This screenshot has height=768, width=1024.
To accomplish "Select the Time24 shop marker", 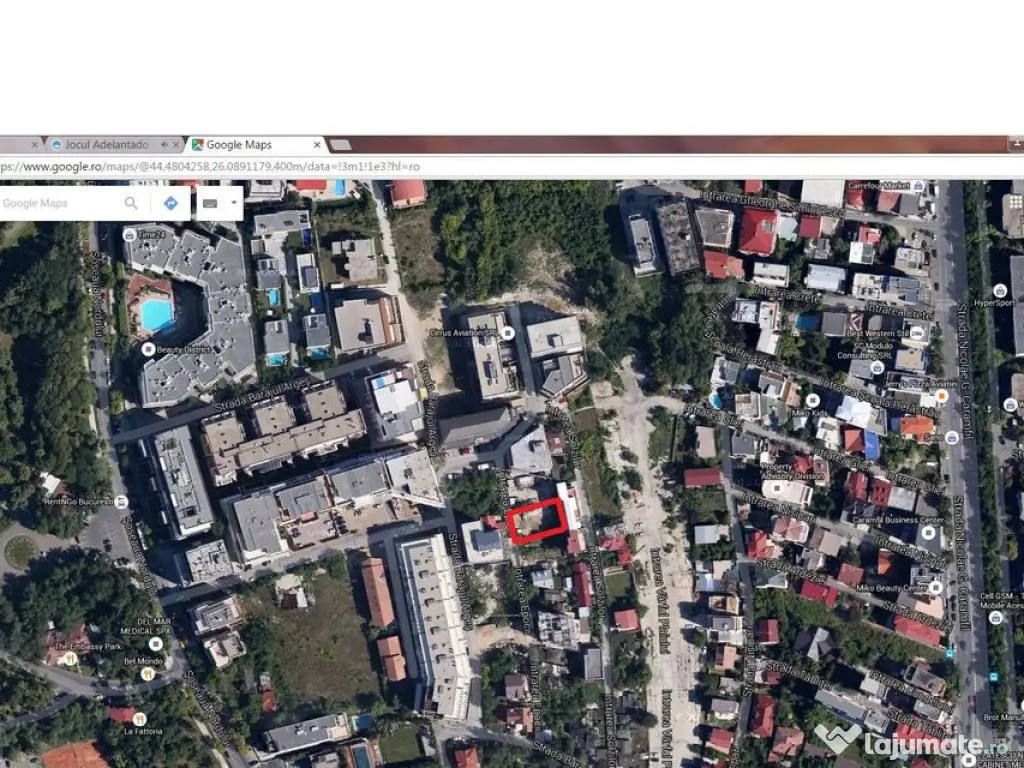I will pyautogui.click(x=130, y=234).
